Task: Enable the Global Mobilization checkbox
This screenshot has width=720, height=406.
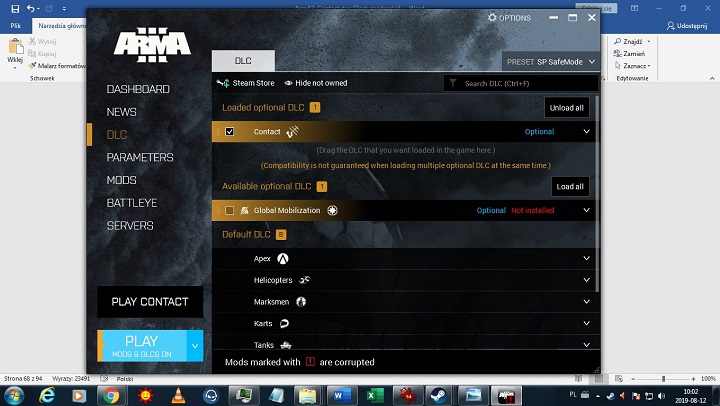Action: click(x=230, y=211)
